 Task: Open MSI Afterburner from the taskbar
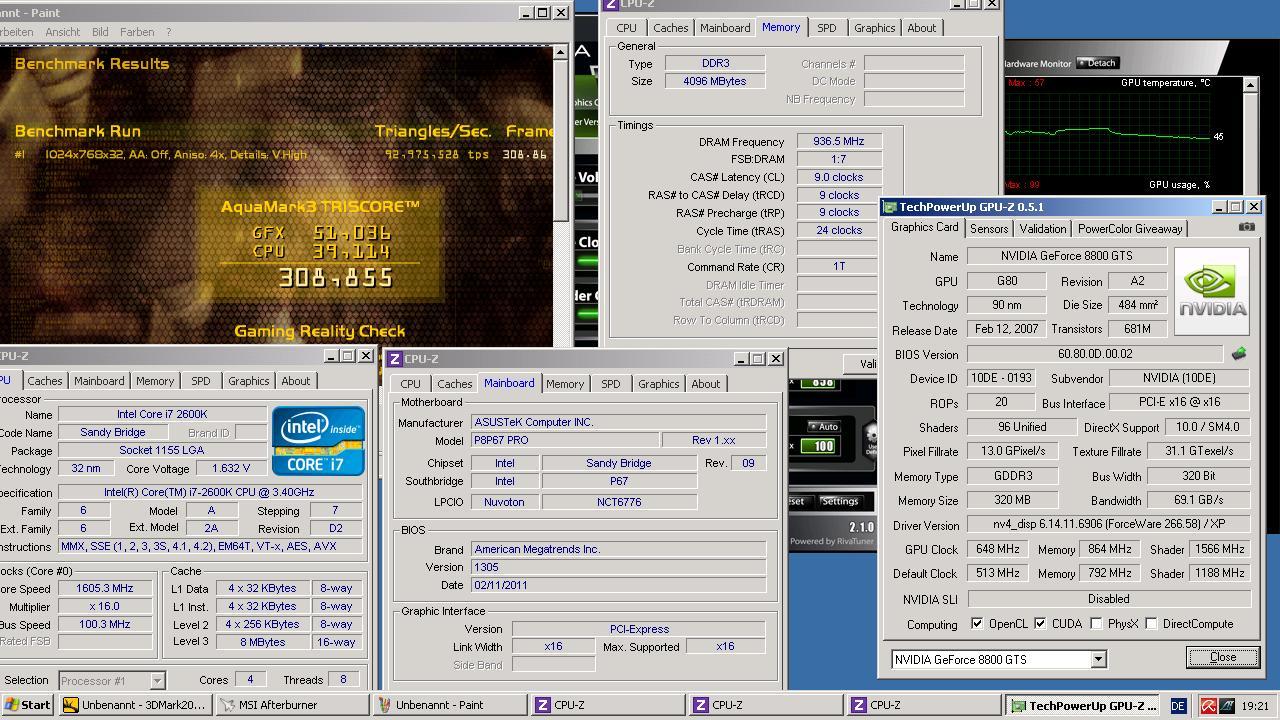[292, 705]
